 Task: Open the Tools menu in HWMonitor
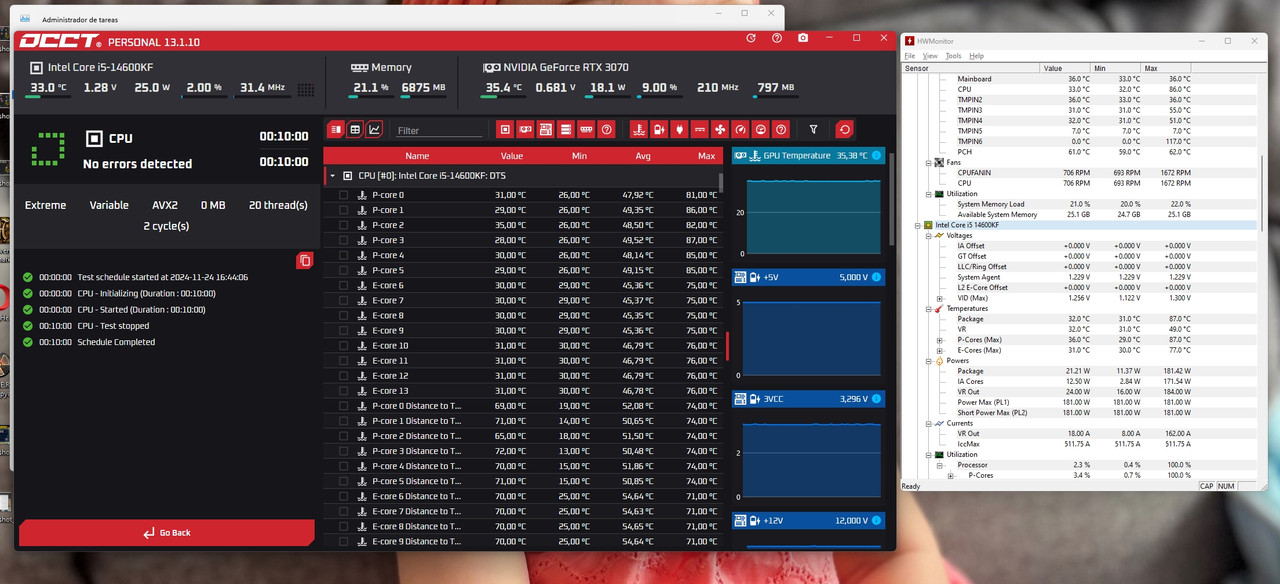pyautogui.click(x=953, y=56)
